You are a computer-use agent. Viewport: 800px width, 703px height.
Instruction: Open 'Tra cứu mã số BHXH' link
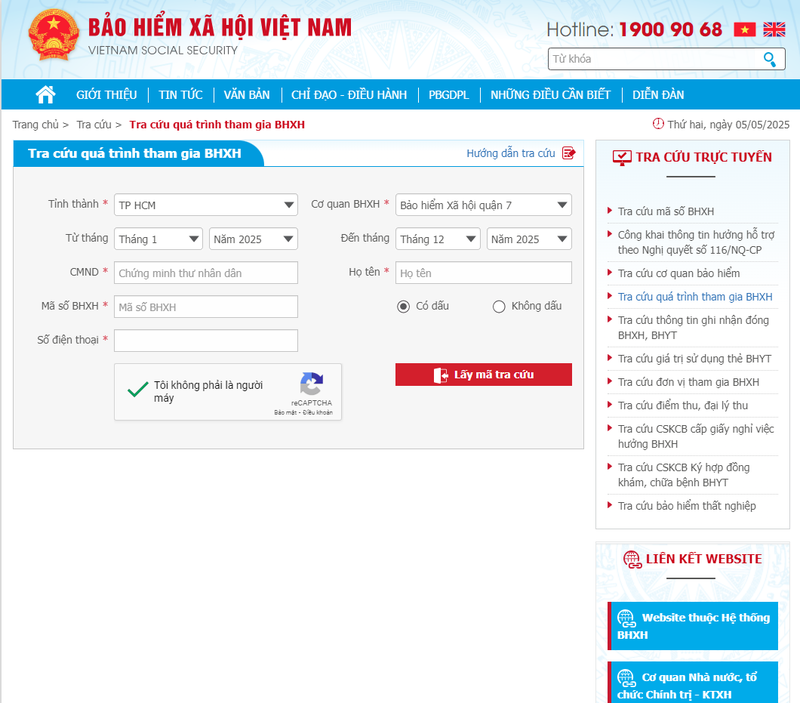[x=666, y=211]
